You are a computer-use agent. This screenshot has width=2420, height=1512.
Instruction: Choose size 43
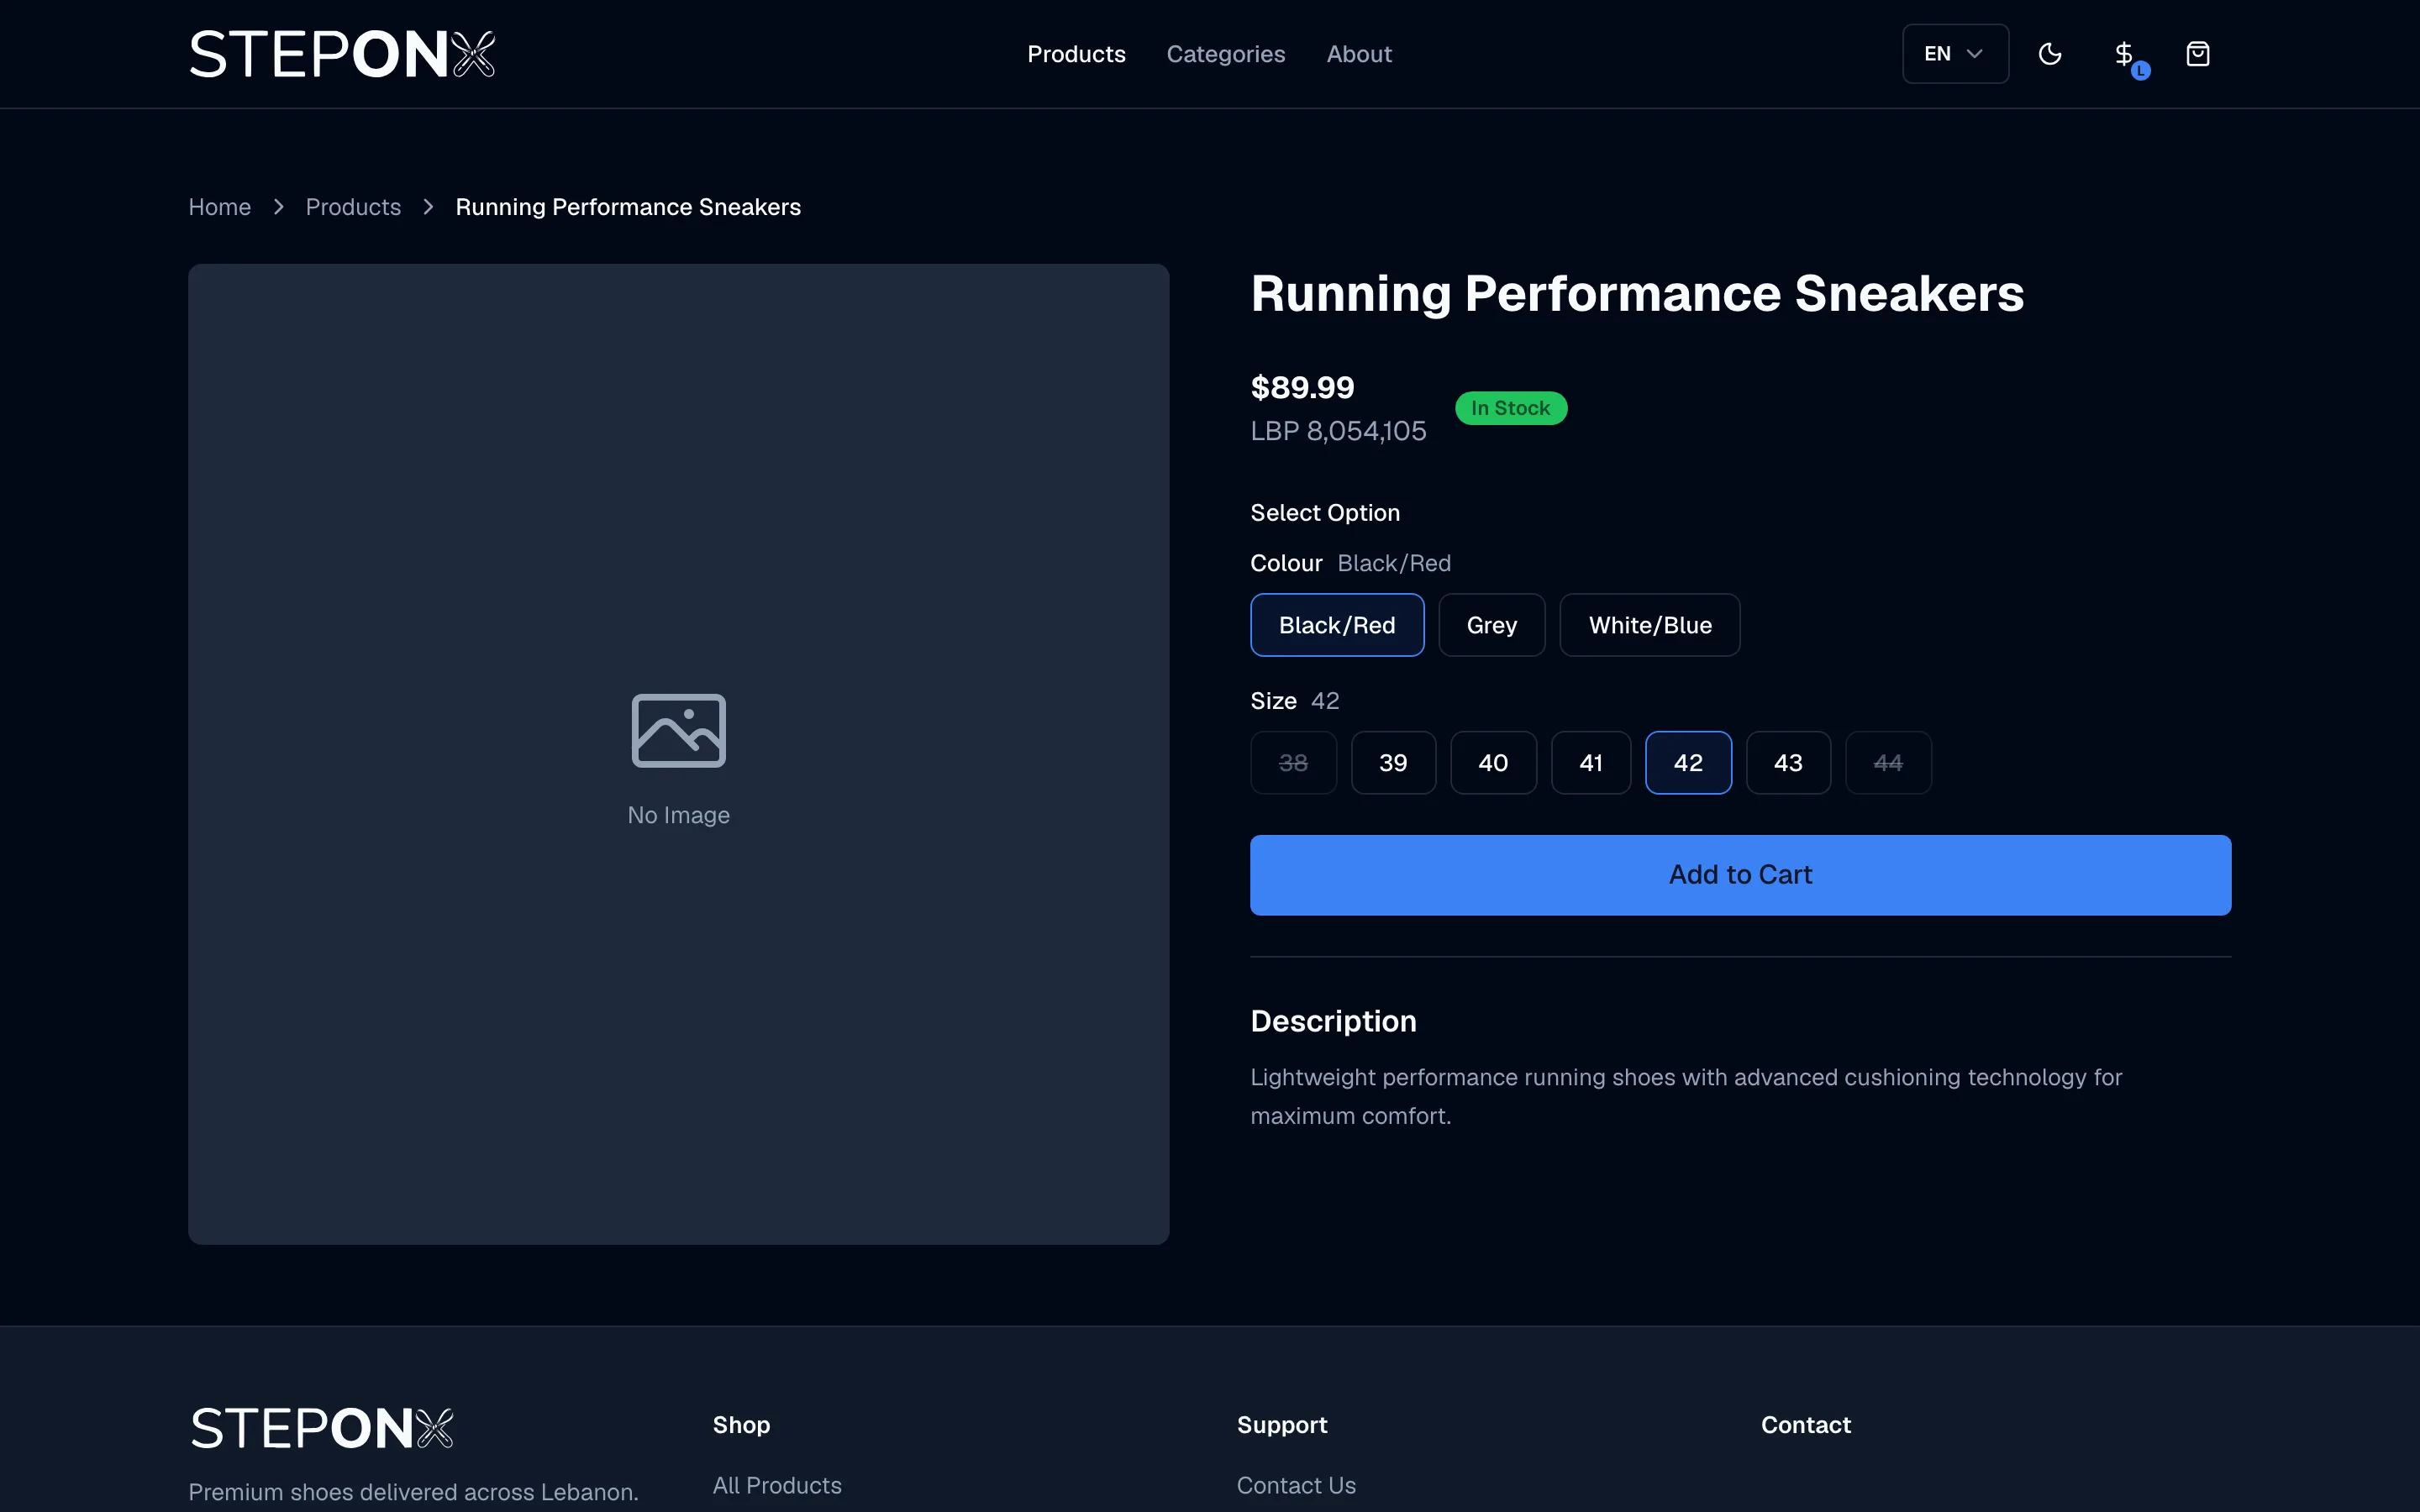(x=1788, y=763)
